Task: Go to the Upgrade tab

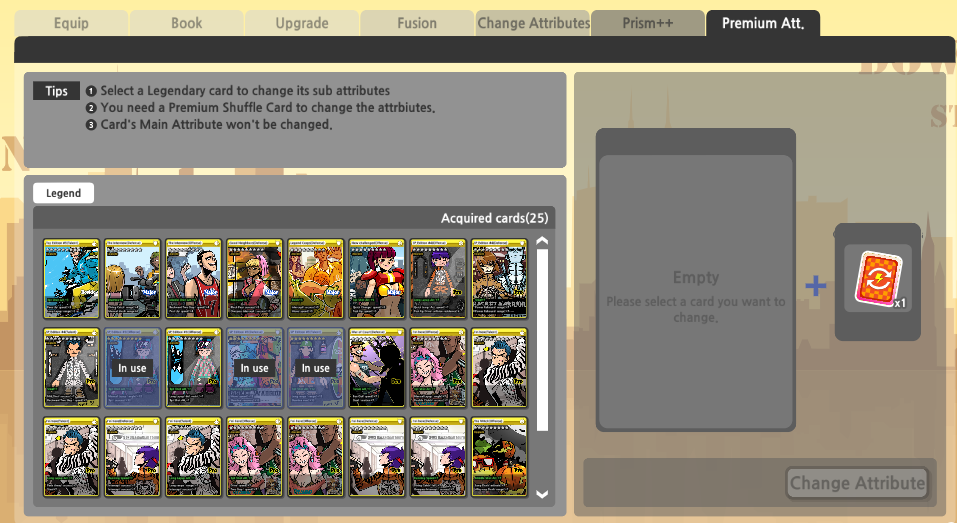Action: coord(302,23)
